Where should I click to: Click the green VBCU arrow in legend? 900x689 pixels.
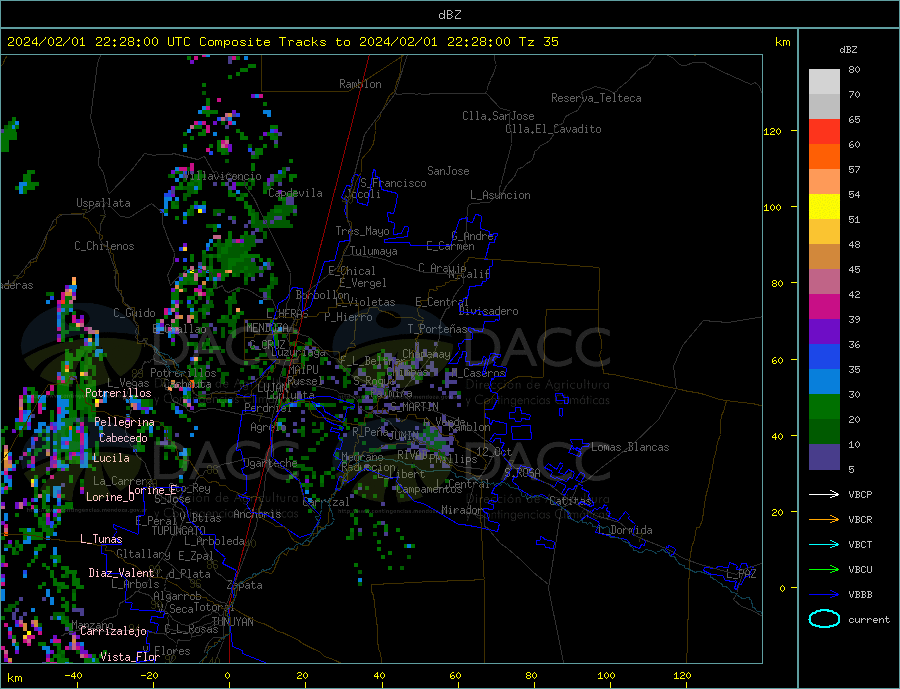pos(824,570)
